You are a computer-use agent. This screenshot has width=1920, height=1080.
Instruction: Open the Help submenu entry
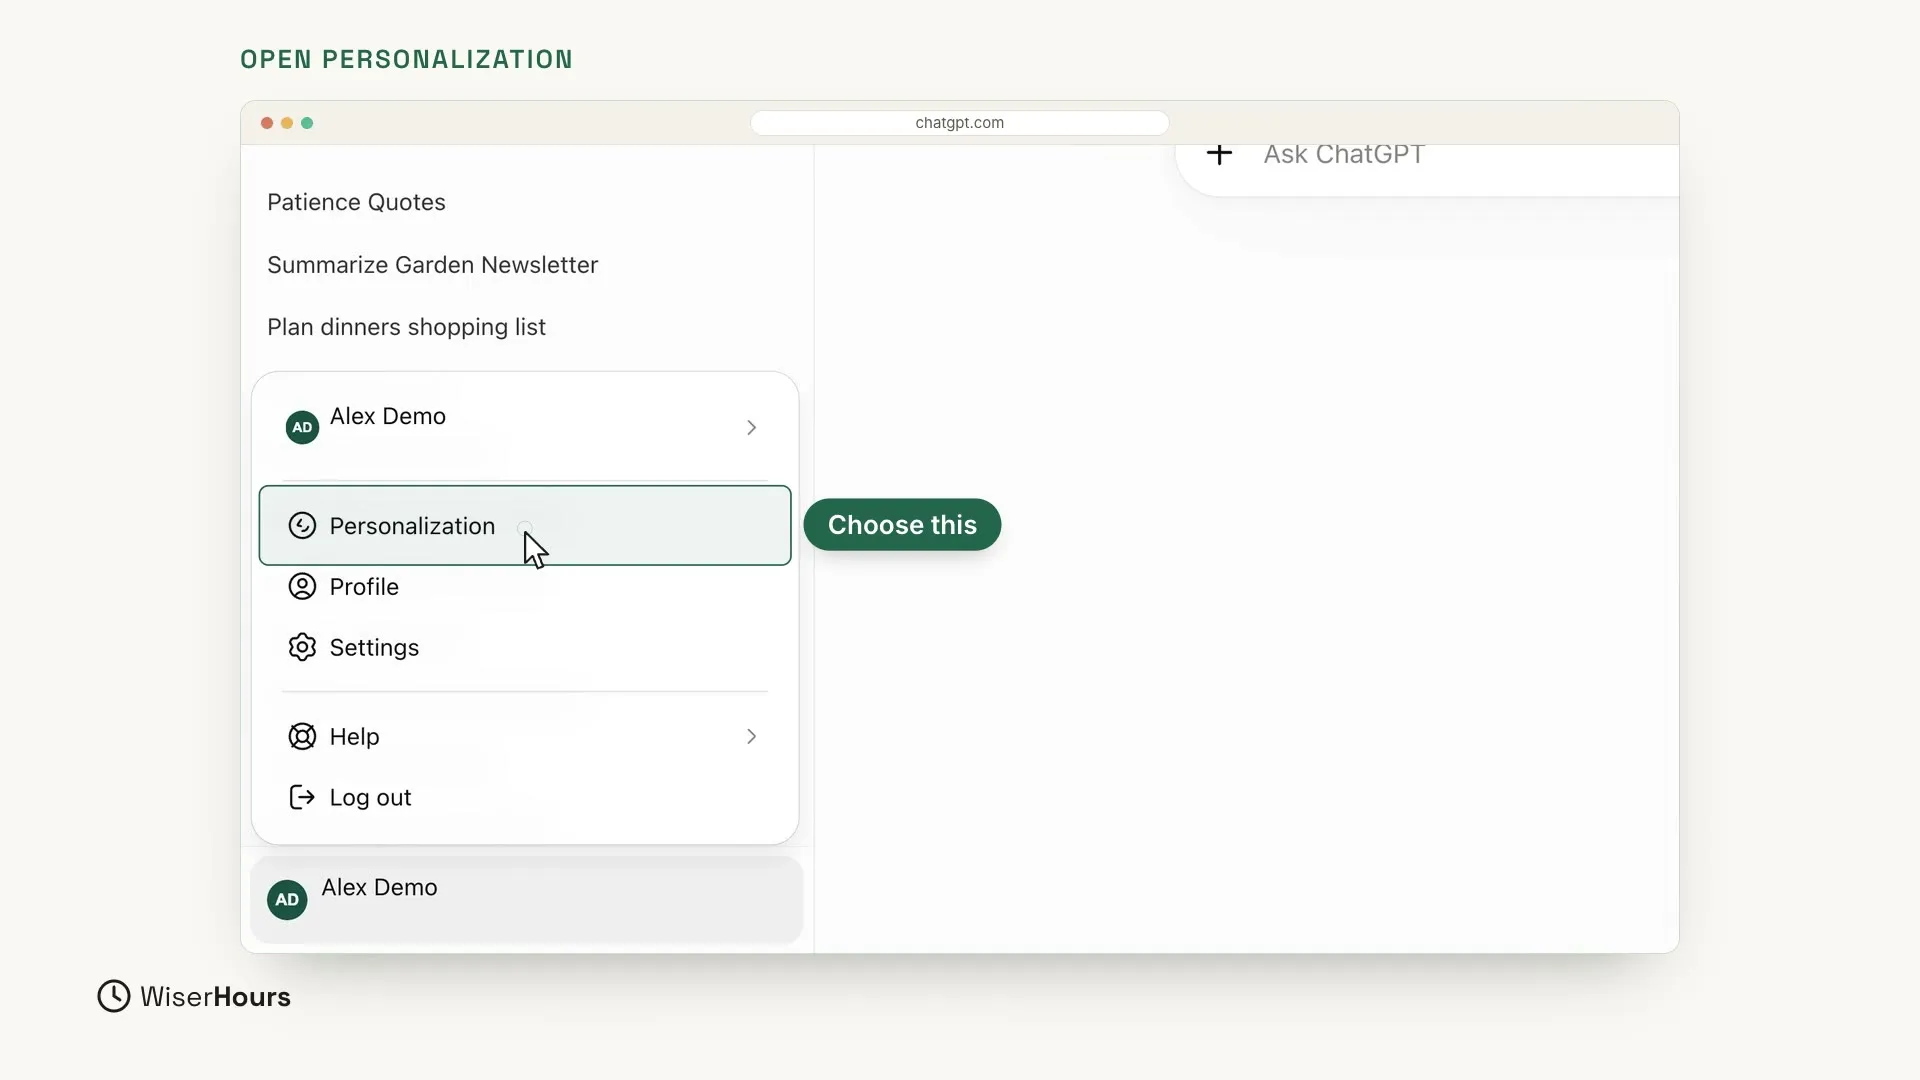tap(525, 737)
